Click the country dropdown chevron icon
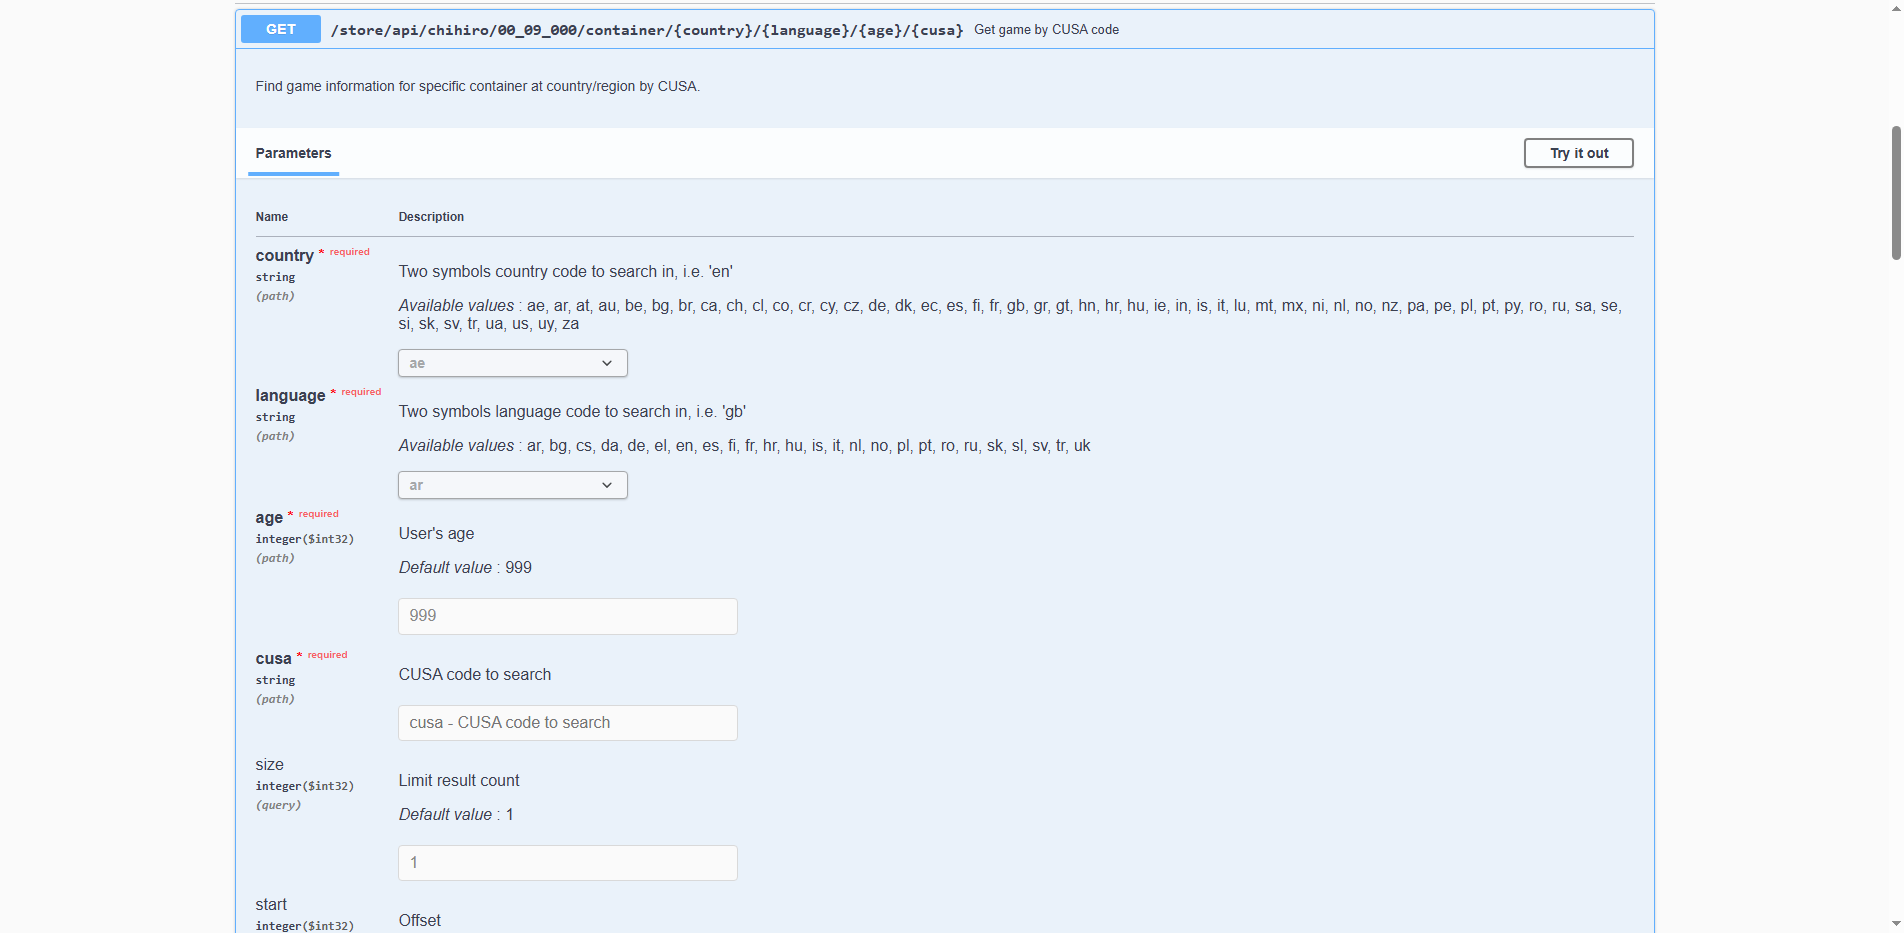This screenshot has width=1904, height=933. (x=607, y=363)
